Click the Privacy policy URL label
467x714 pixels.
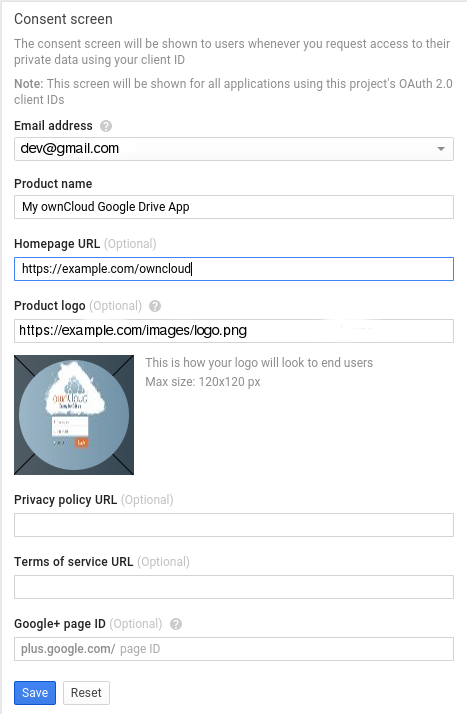66,500
